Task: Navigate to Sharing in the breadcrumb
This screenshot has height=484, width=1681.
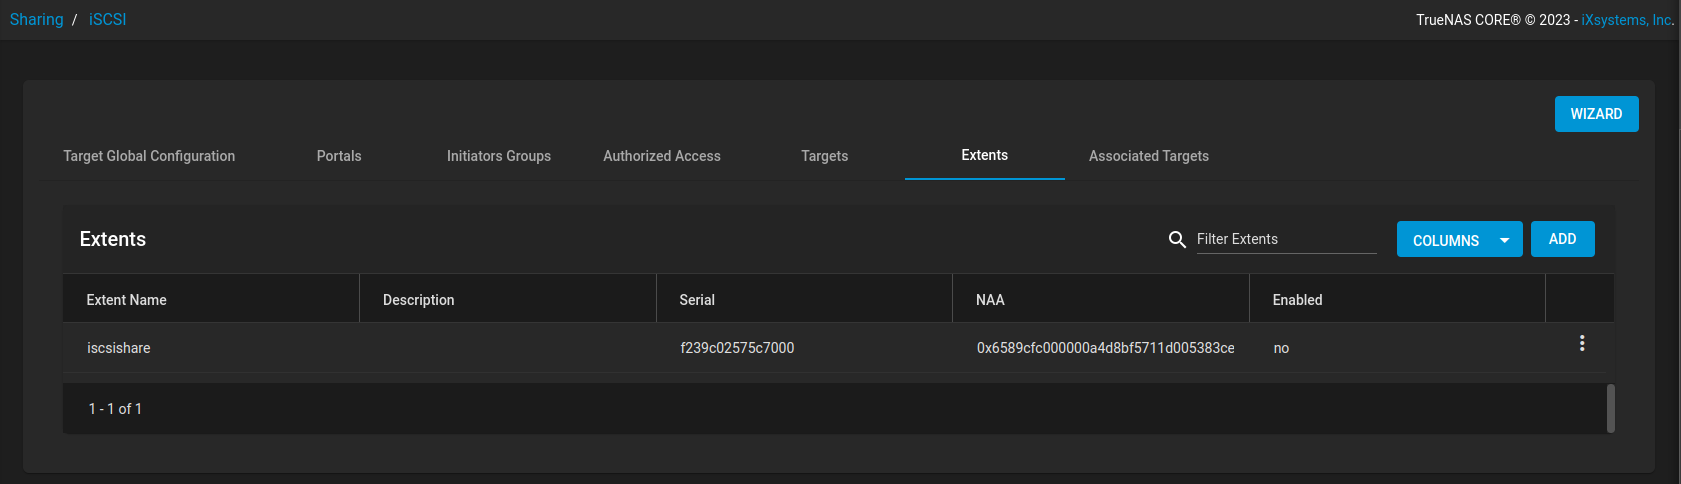Action: tap(36, 20)
